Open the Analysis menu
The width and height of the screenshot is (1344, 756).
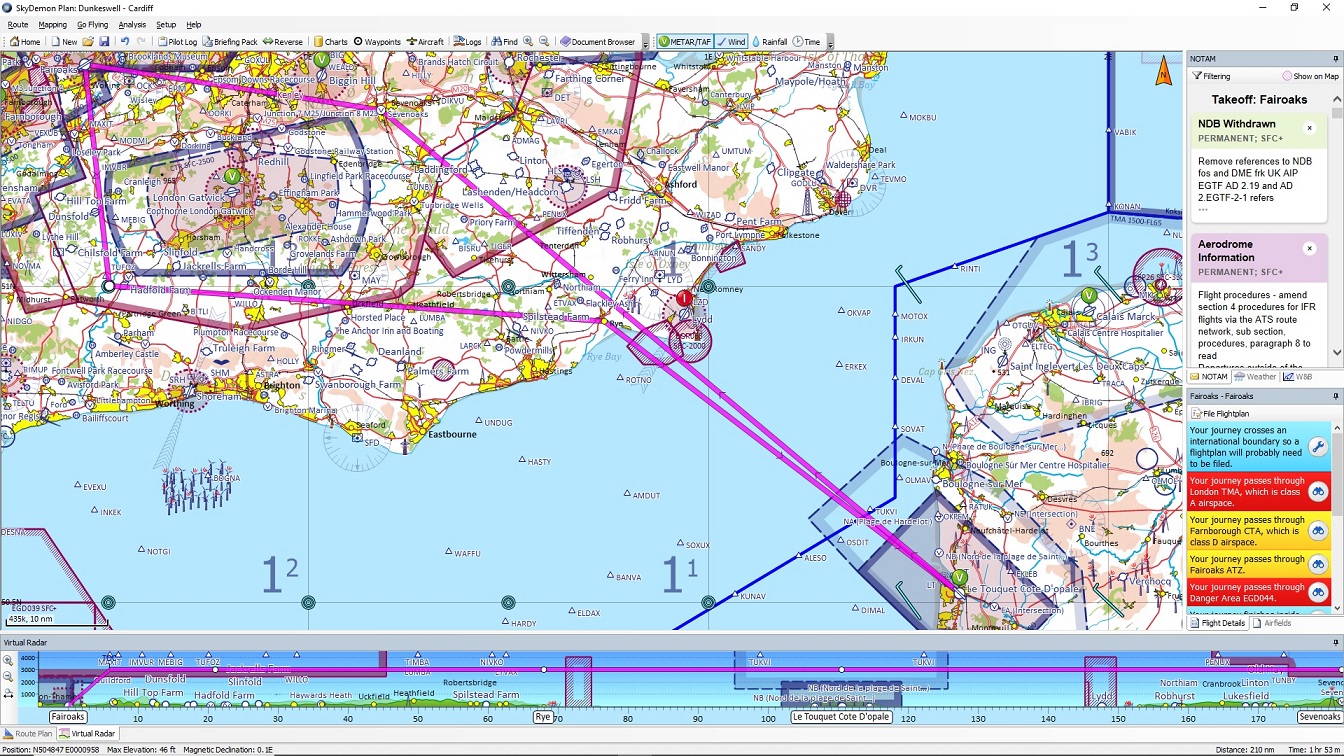(x=132, y=25)
